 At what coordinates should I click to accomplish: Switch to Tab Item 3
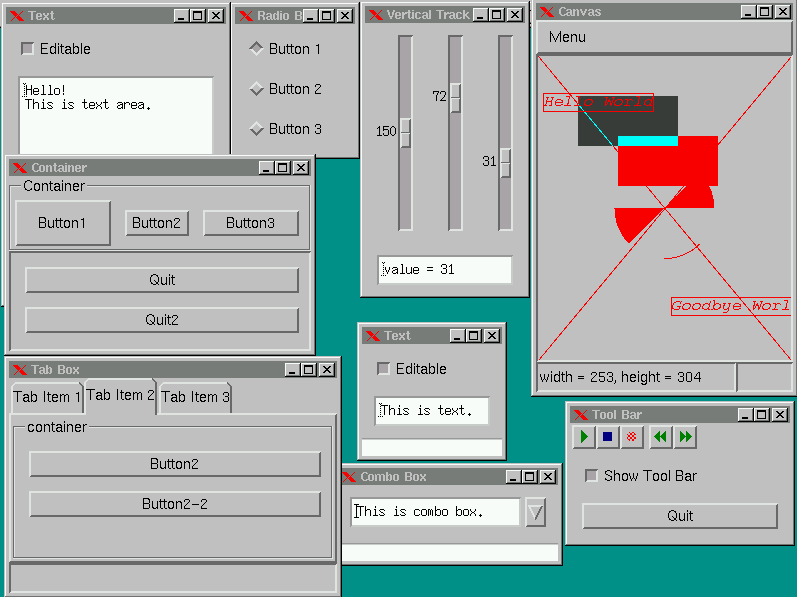pos(195,397)
